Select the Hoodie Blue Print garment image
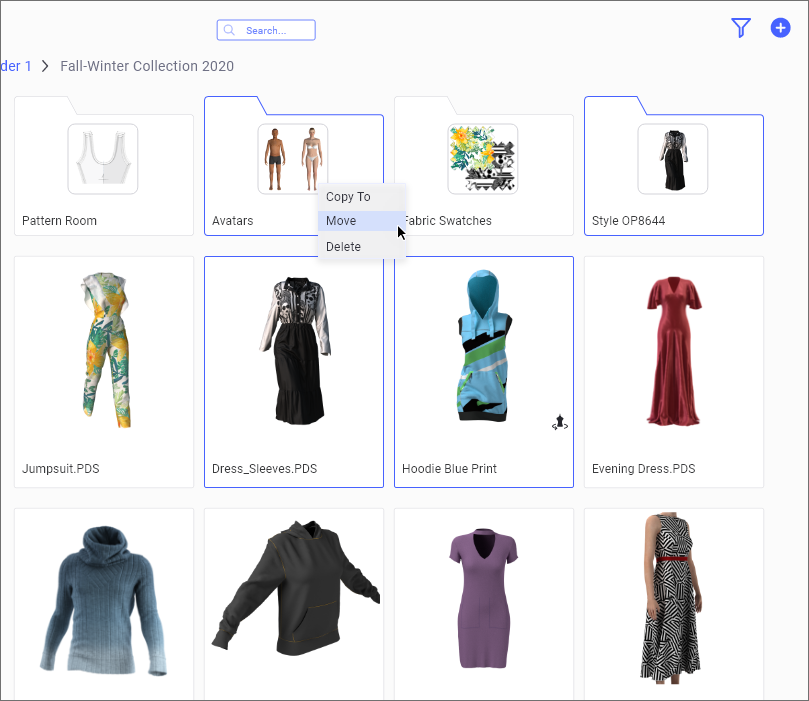This screenshot has height=701, width=809. point(484,346)
